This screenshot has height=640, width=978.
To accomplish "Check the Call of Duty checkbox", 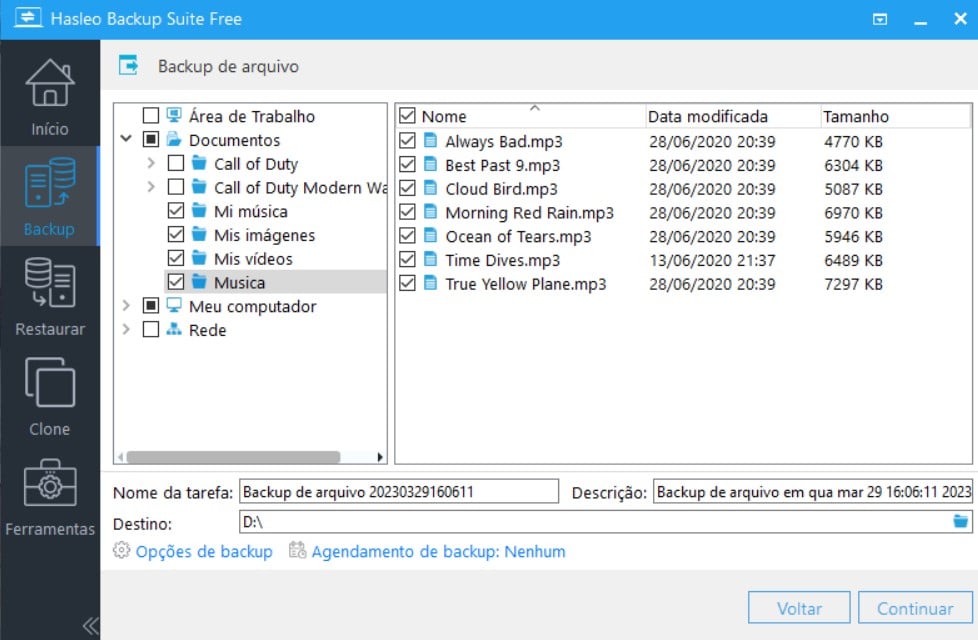I will coord(176,163).
